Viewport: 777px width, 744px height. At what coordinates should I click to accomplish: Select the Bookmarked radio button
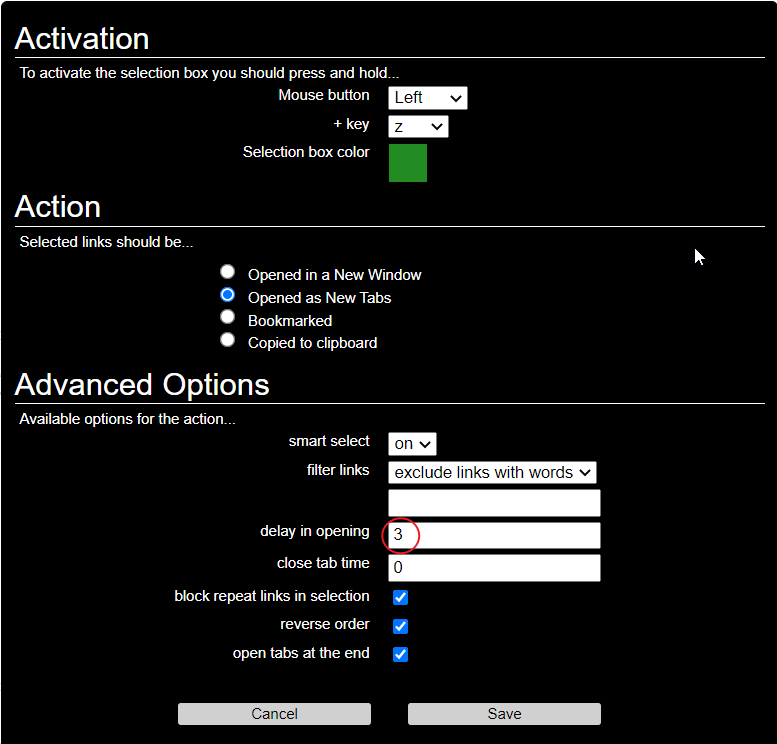coord(228,318)
